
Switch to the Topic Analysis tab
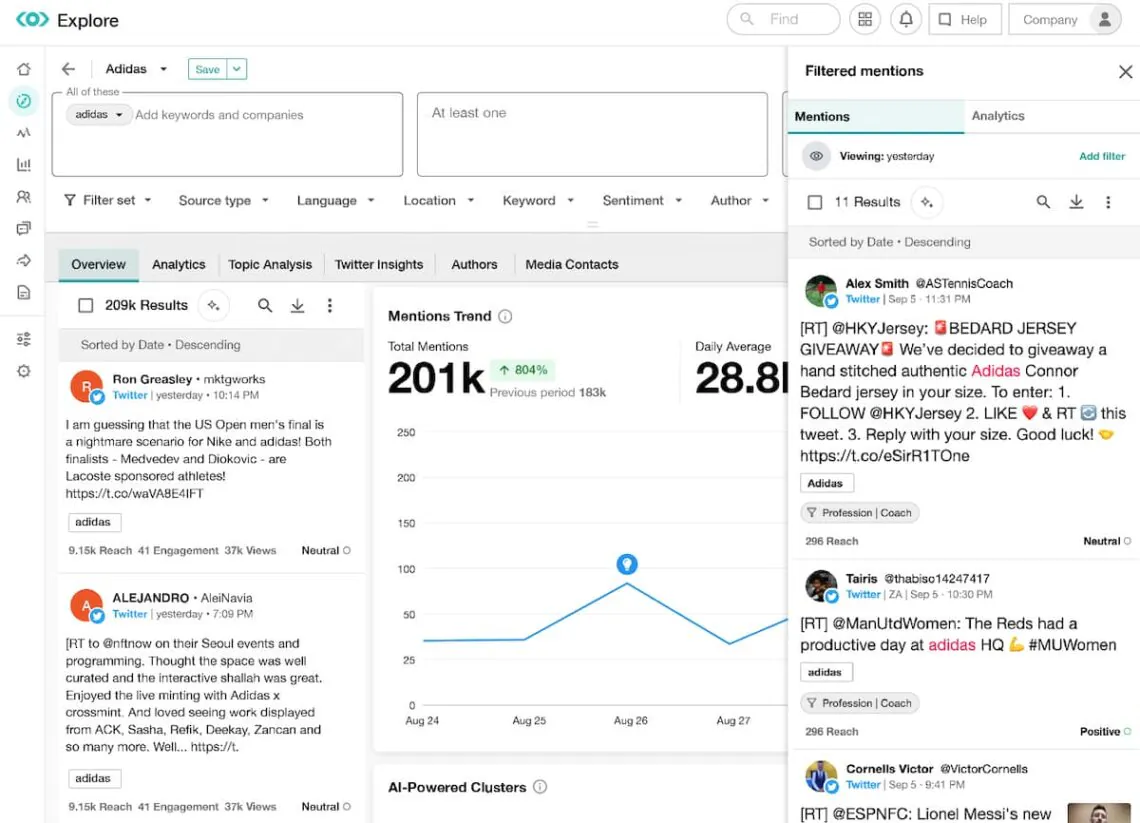pos(270,265)
